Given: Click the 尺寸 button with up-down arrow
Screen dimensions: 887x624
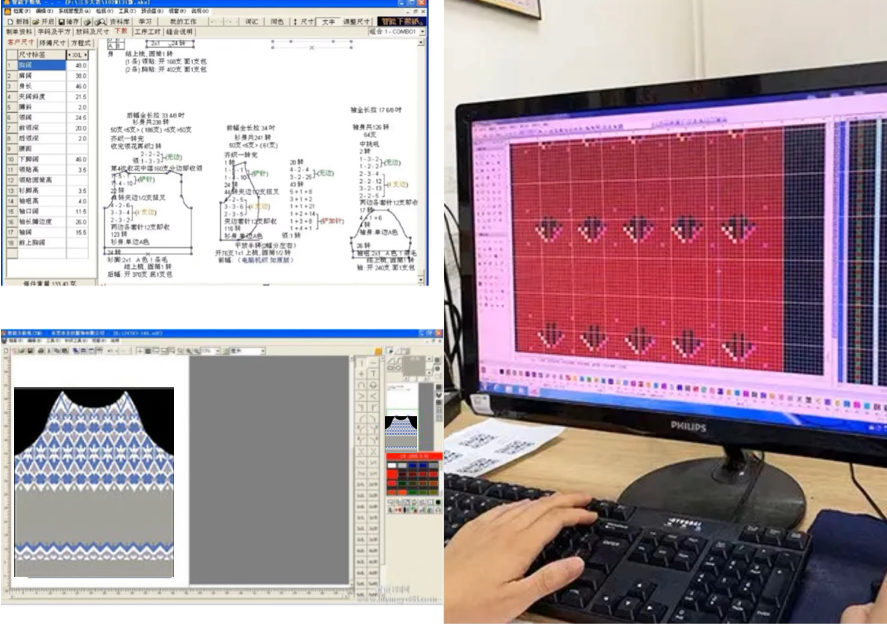Looking at the screenshot, I should tap(303, 21).
